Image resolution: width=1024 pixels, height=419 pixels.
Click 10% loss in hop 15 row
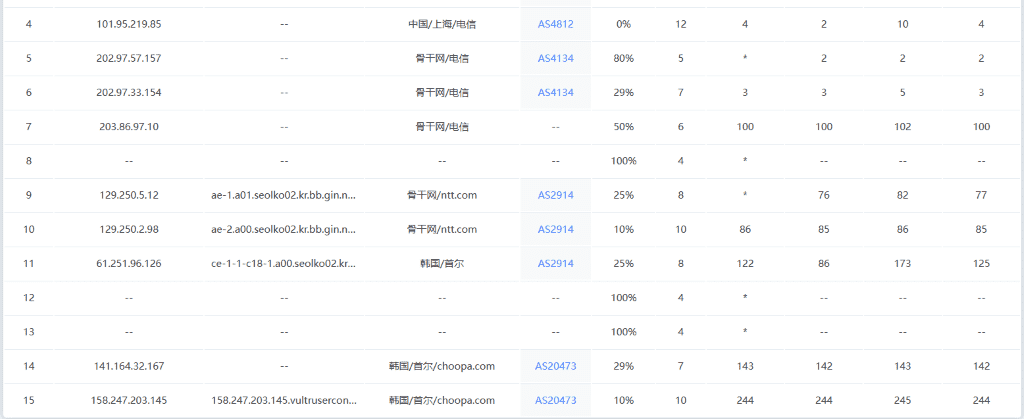(624, 400)
